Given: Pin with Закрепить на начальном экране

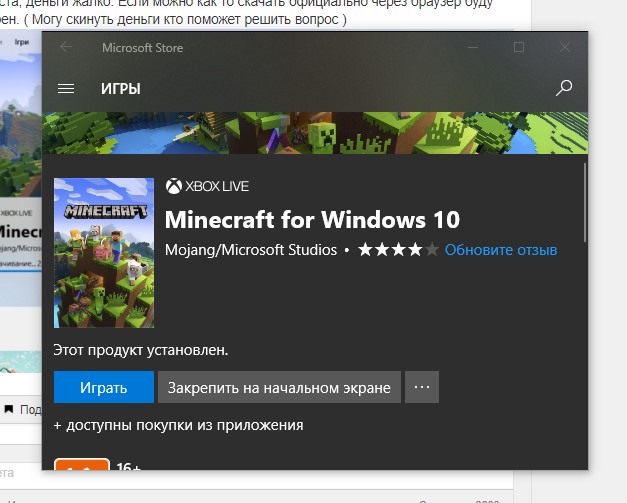Looking at the screenshot, I should pos(279,387).
